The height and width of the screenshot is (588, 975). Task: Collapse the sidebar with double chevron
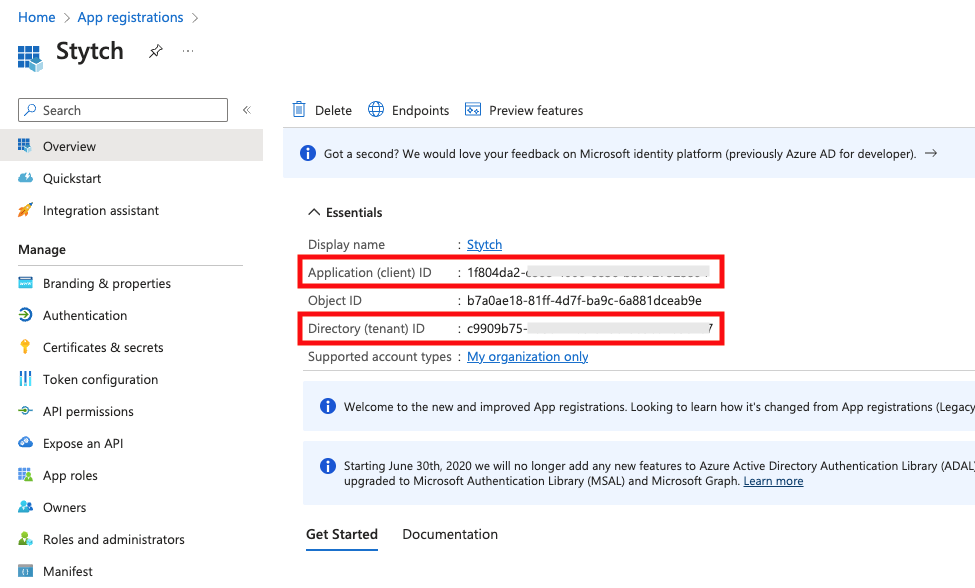pos(247,110)
